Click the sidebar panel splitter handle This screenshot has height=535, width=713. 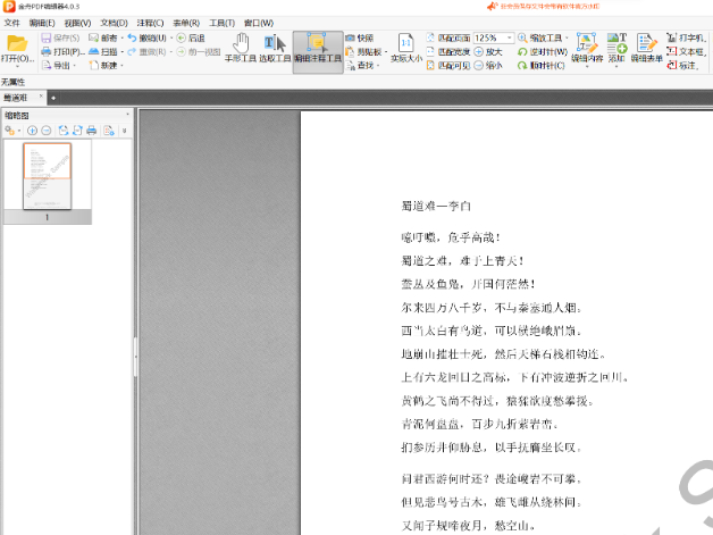click(135, 357)
